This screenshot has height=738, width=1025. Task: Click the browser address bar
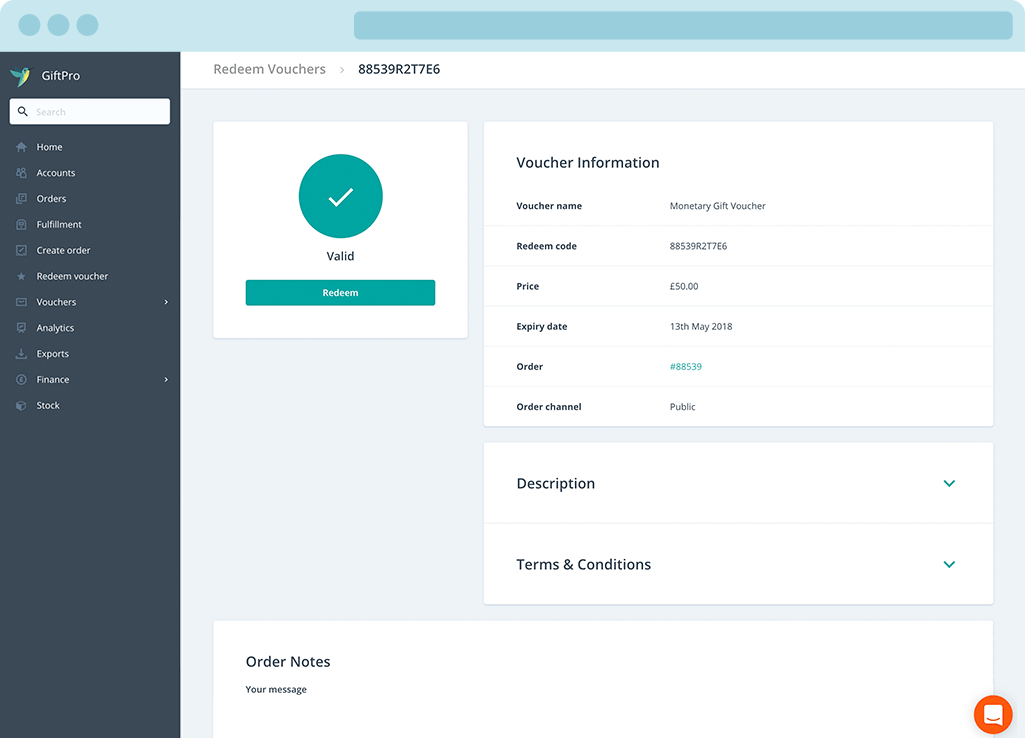tap(683, 25)
